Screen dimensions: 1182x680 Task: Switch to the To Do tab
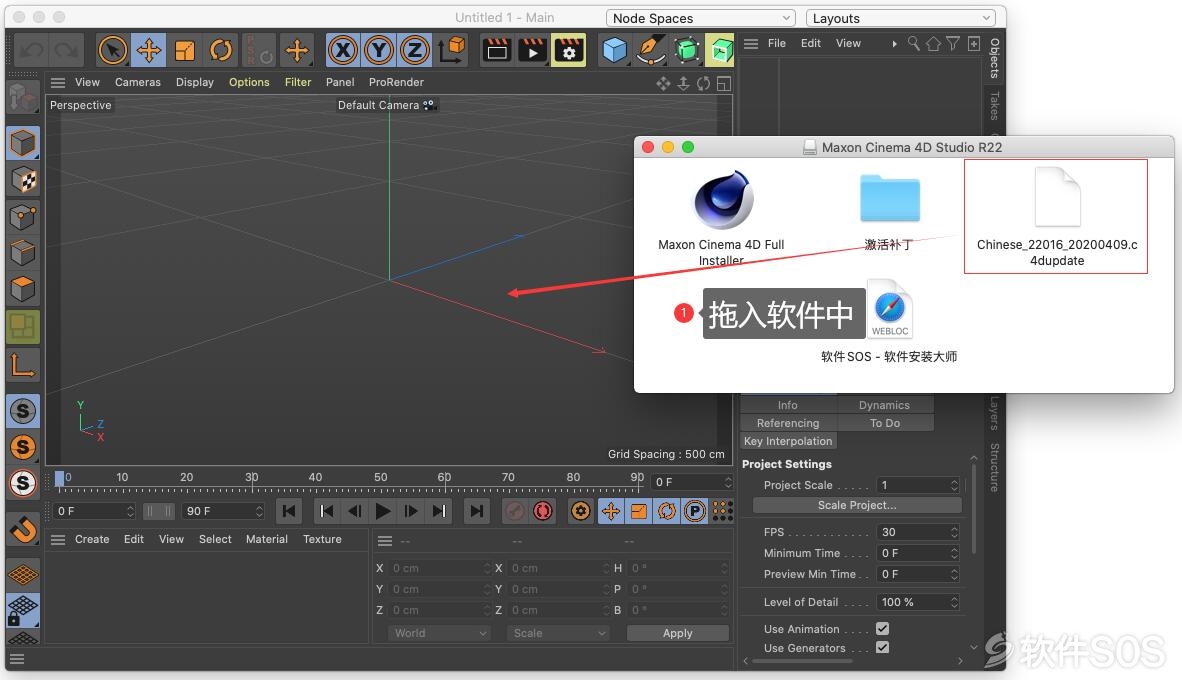click(885, 423)
